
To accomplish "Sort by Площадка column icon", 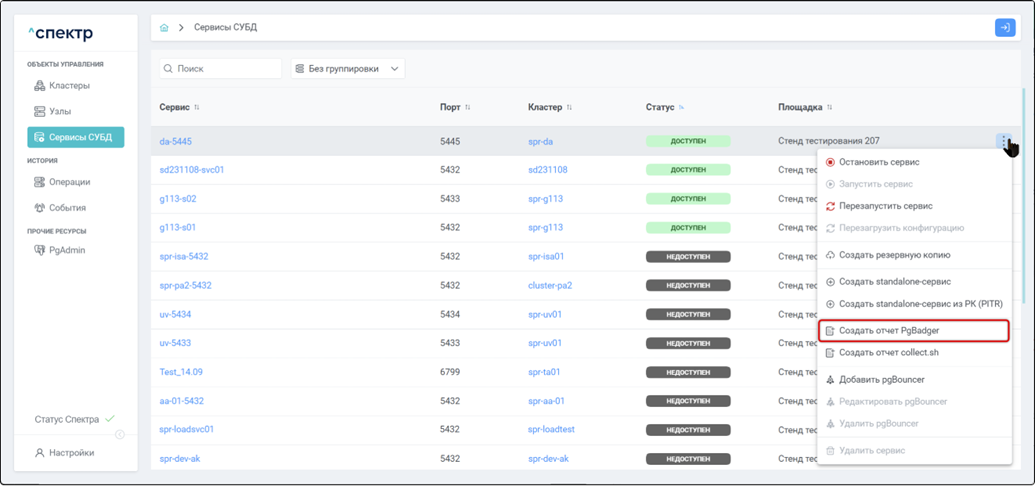I will (830, 108).
